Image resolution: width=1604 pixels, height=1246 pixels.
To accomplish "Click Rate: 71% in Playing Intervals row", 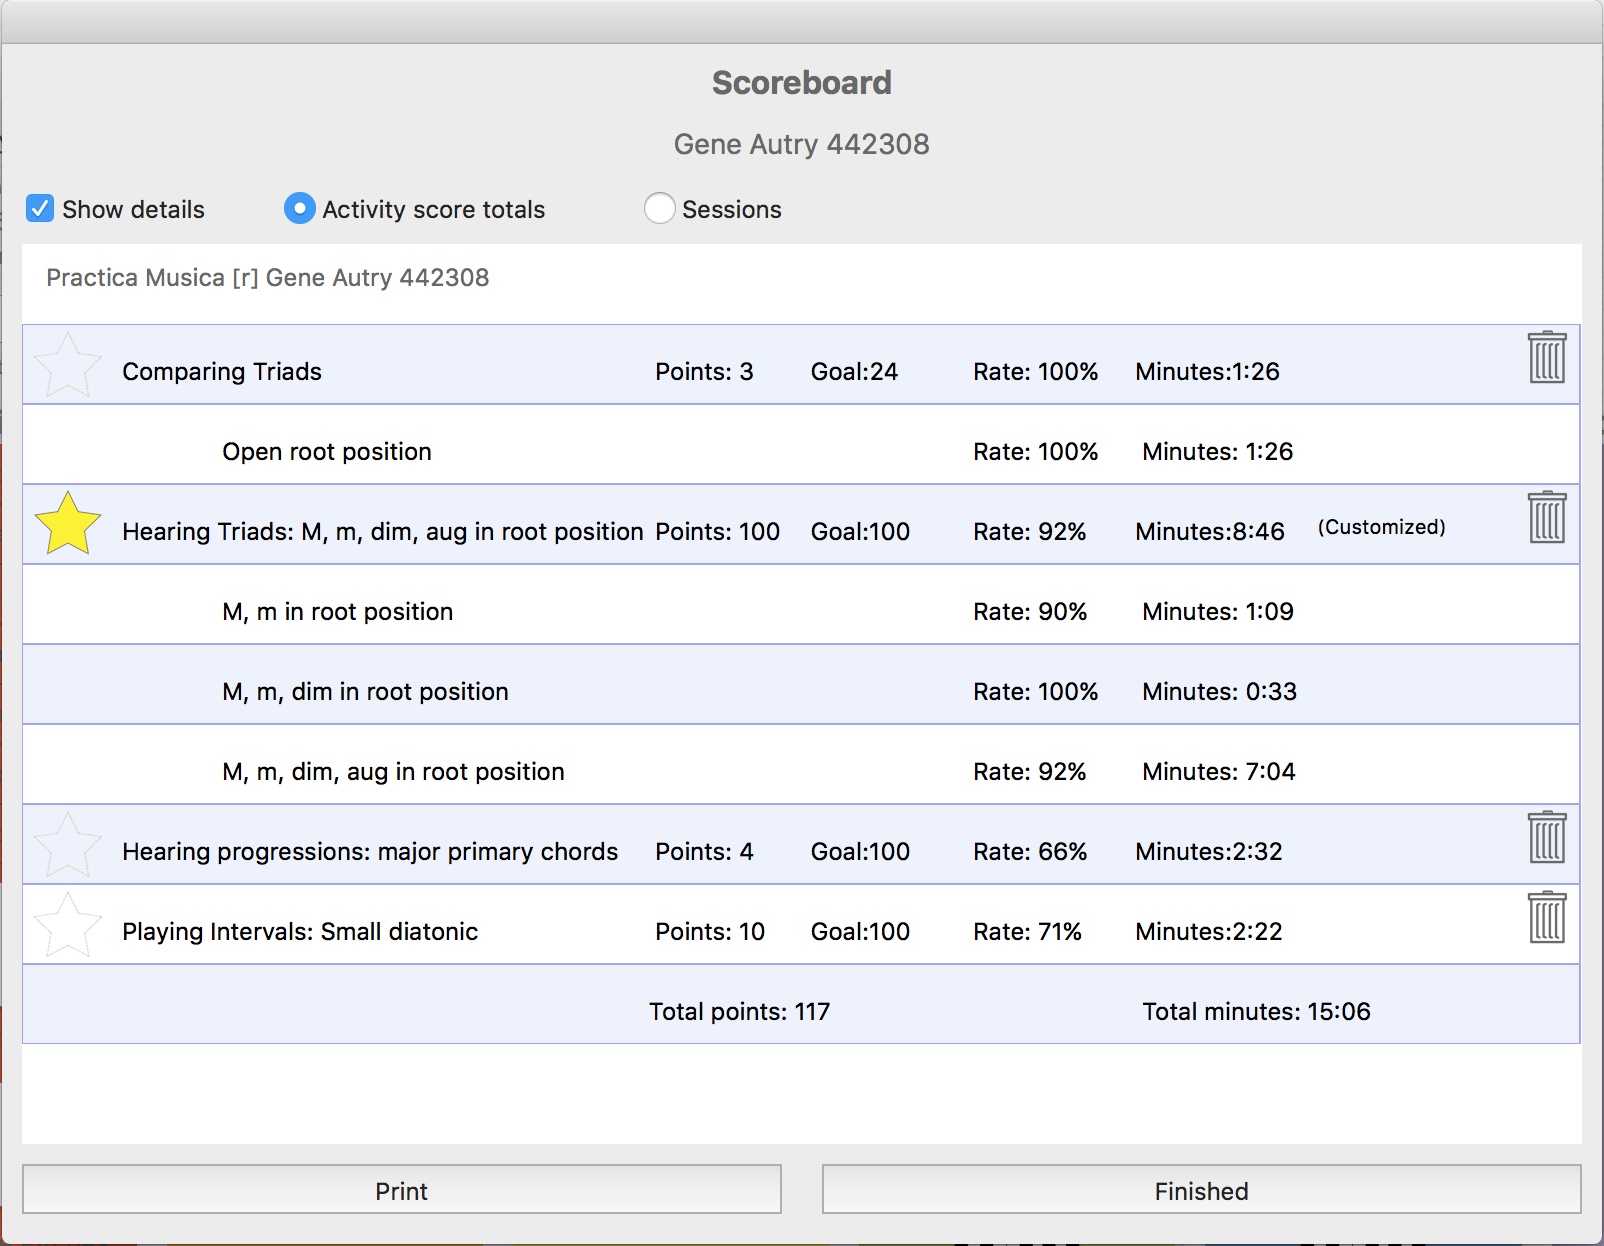I will 1027,932.
